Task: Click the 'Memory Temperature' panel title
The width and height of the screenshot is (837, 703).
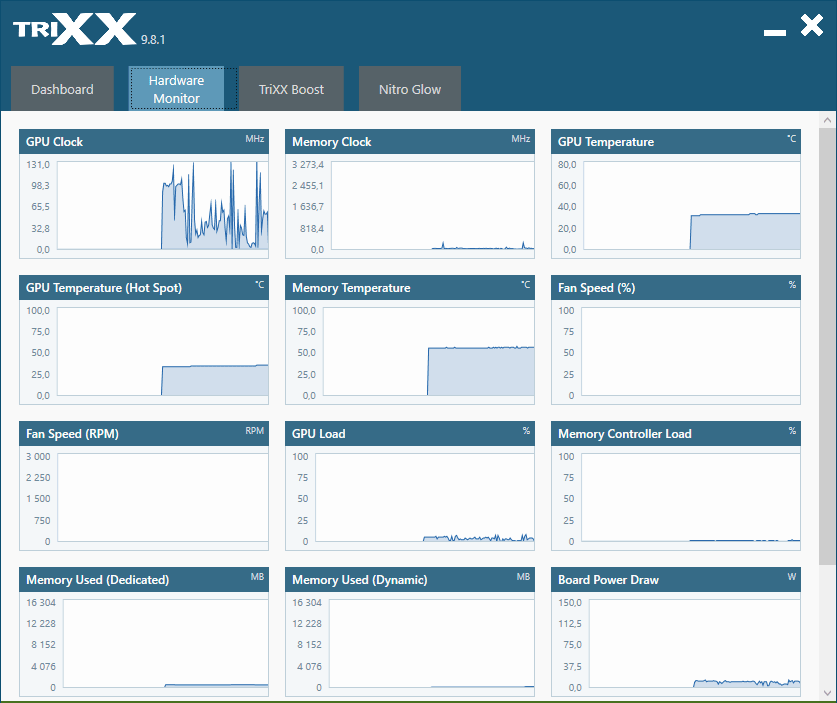Action: point(351,288)
